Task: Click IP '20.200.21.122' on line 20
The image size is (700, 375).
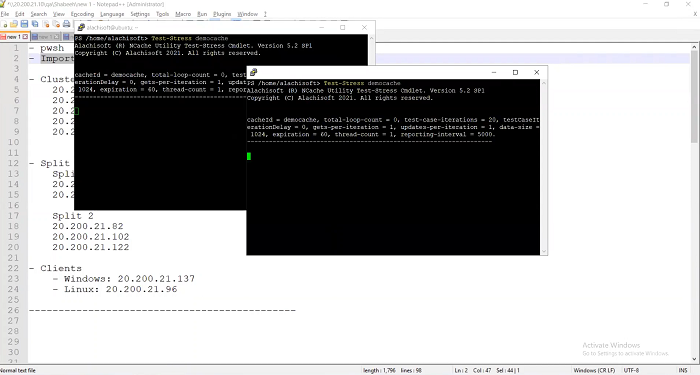Action: (91, 247)
